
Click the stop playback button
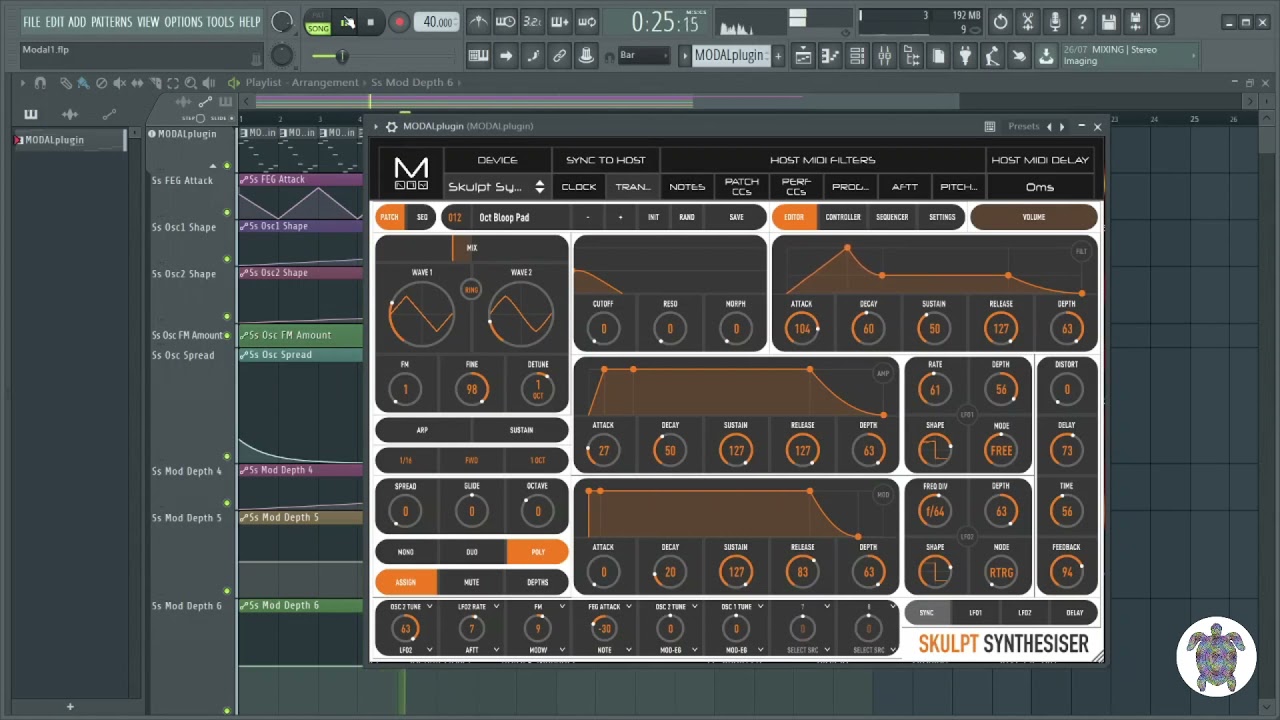point(371,22)
